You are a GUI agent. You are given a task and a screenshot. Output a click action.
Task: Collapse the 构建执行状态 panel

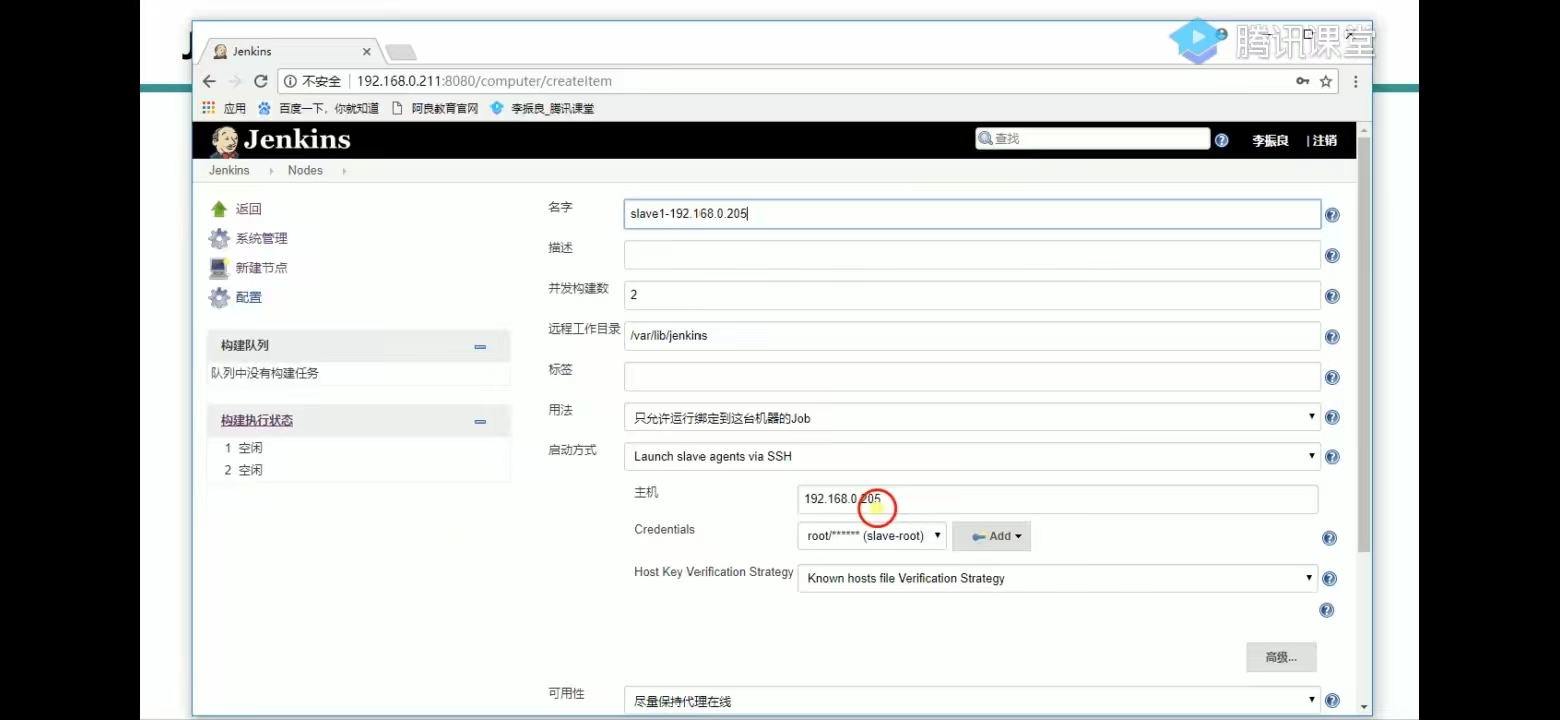480,421
